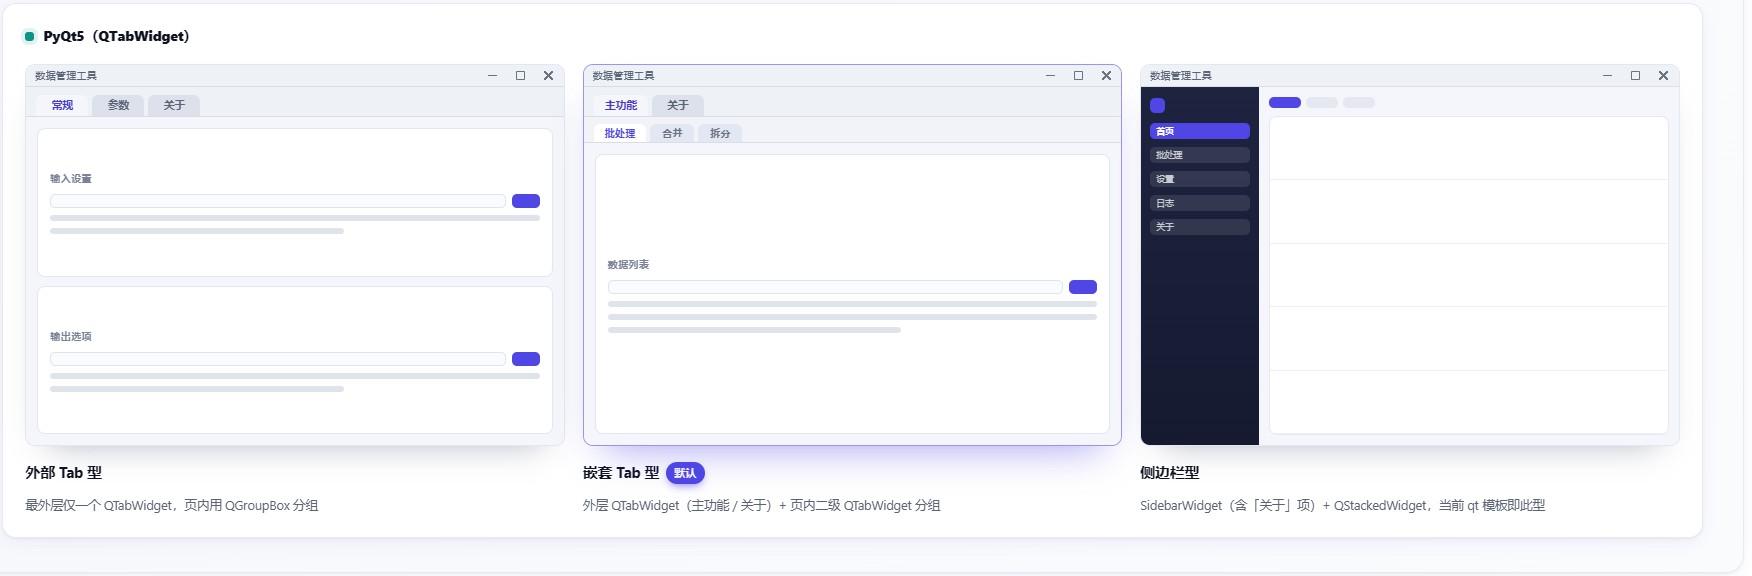The image size is (1752, 576).
Task: Click the 输出选项 group label
Action: (71, 337)
